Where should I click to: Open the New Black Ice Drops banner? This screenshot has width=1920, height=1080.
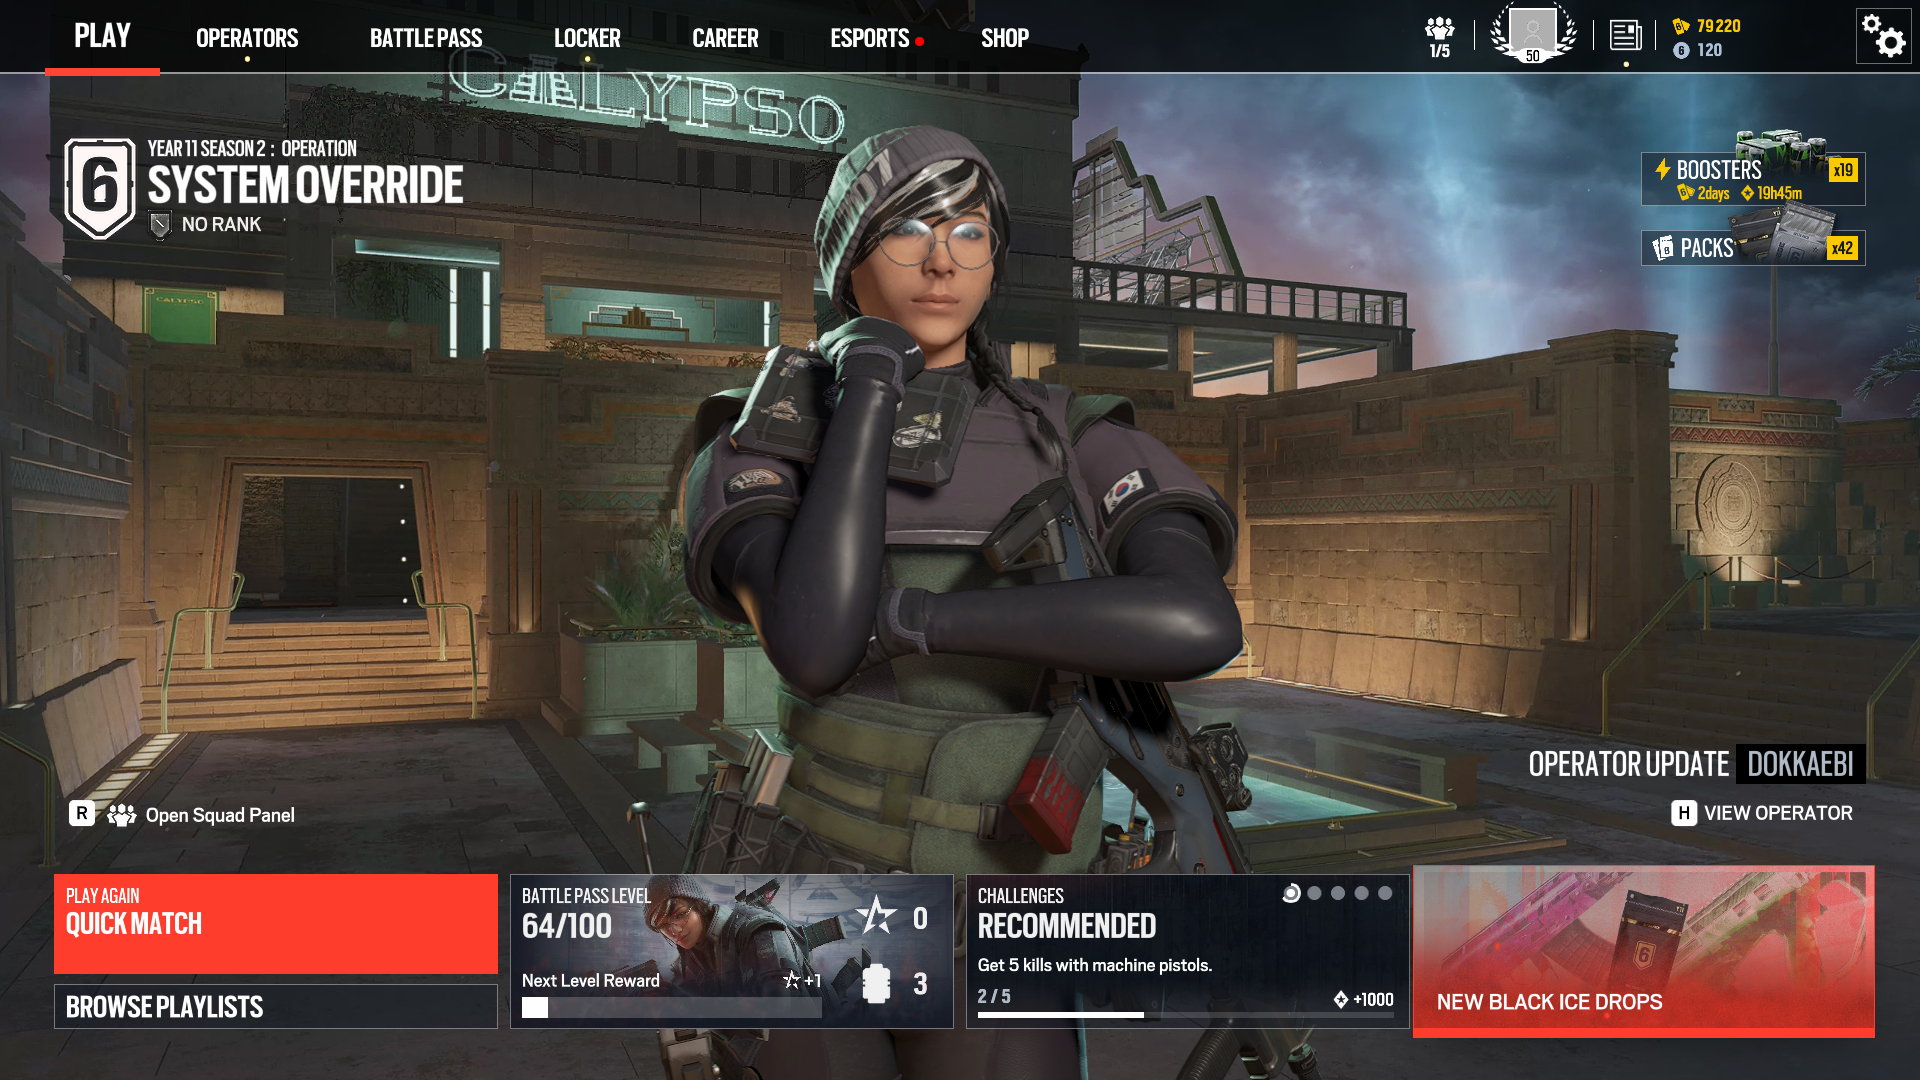click(1644, 951)
